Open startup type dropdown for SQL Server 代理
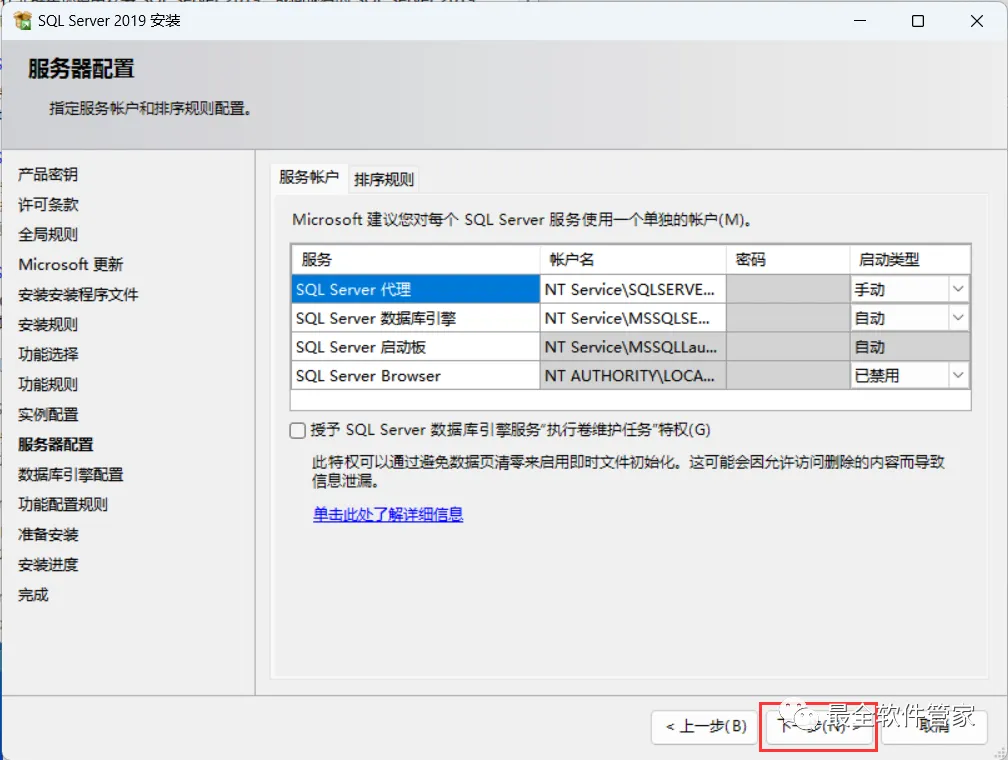Screen dimensions: 1008x760 coord(958,289)
